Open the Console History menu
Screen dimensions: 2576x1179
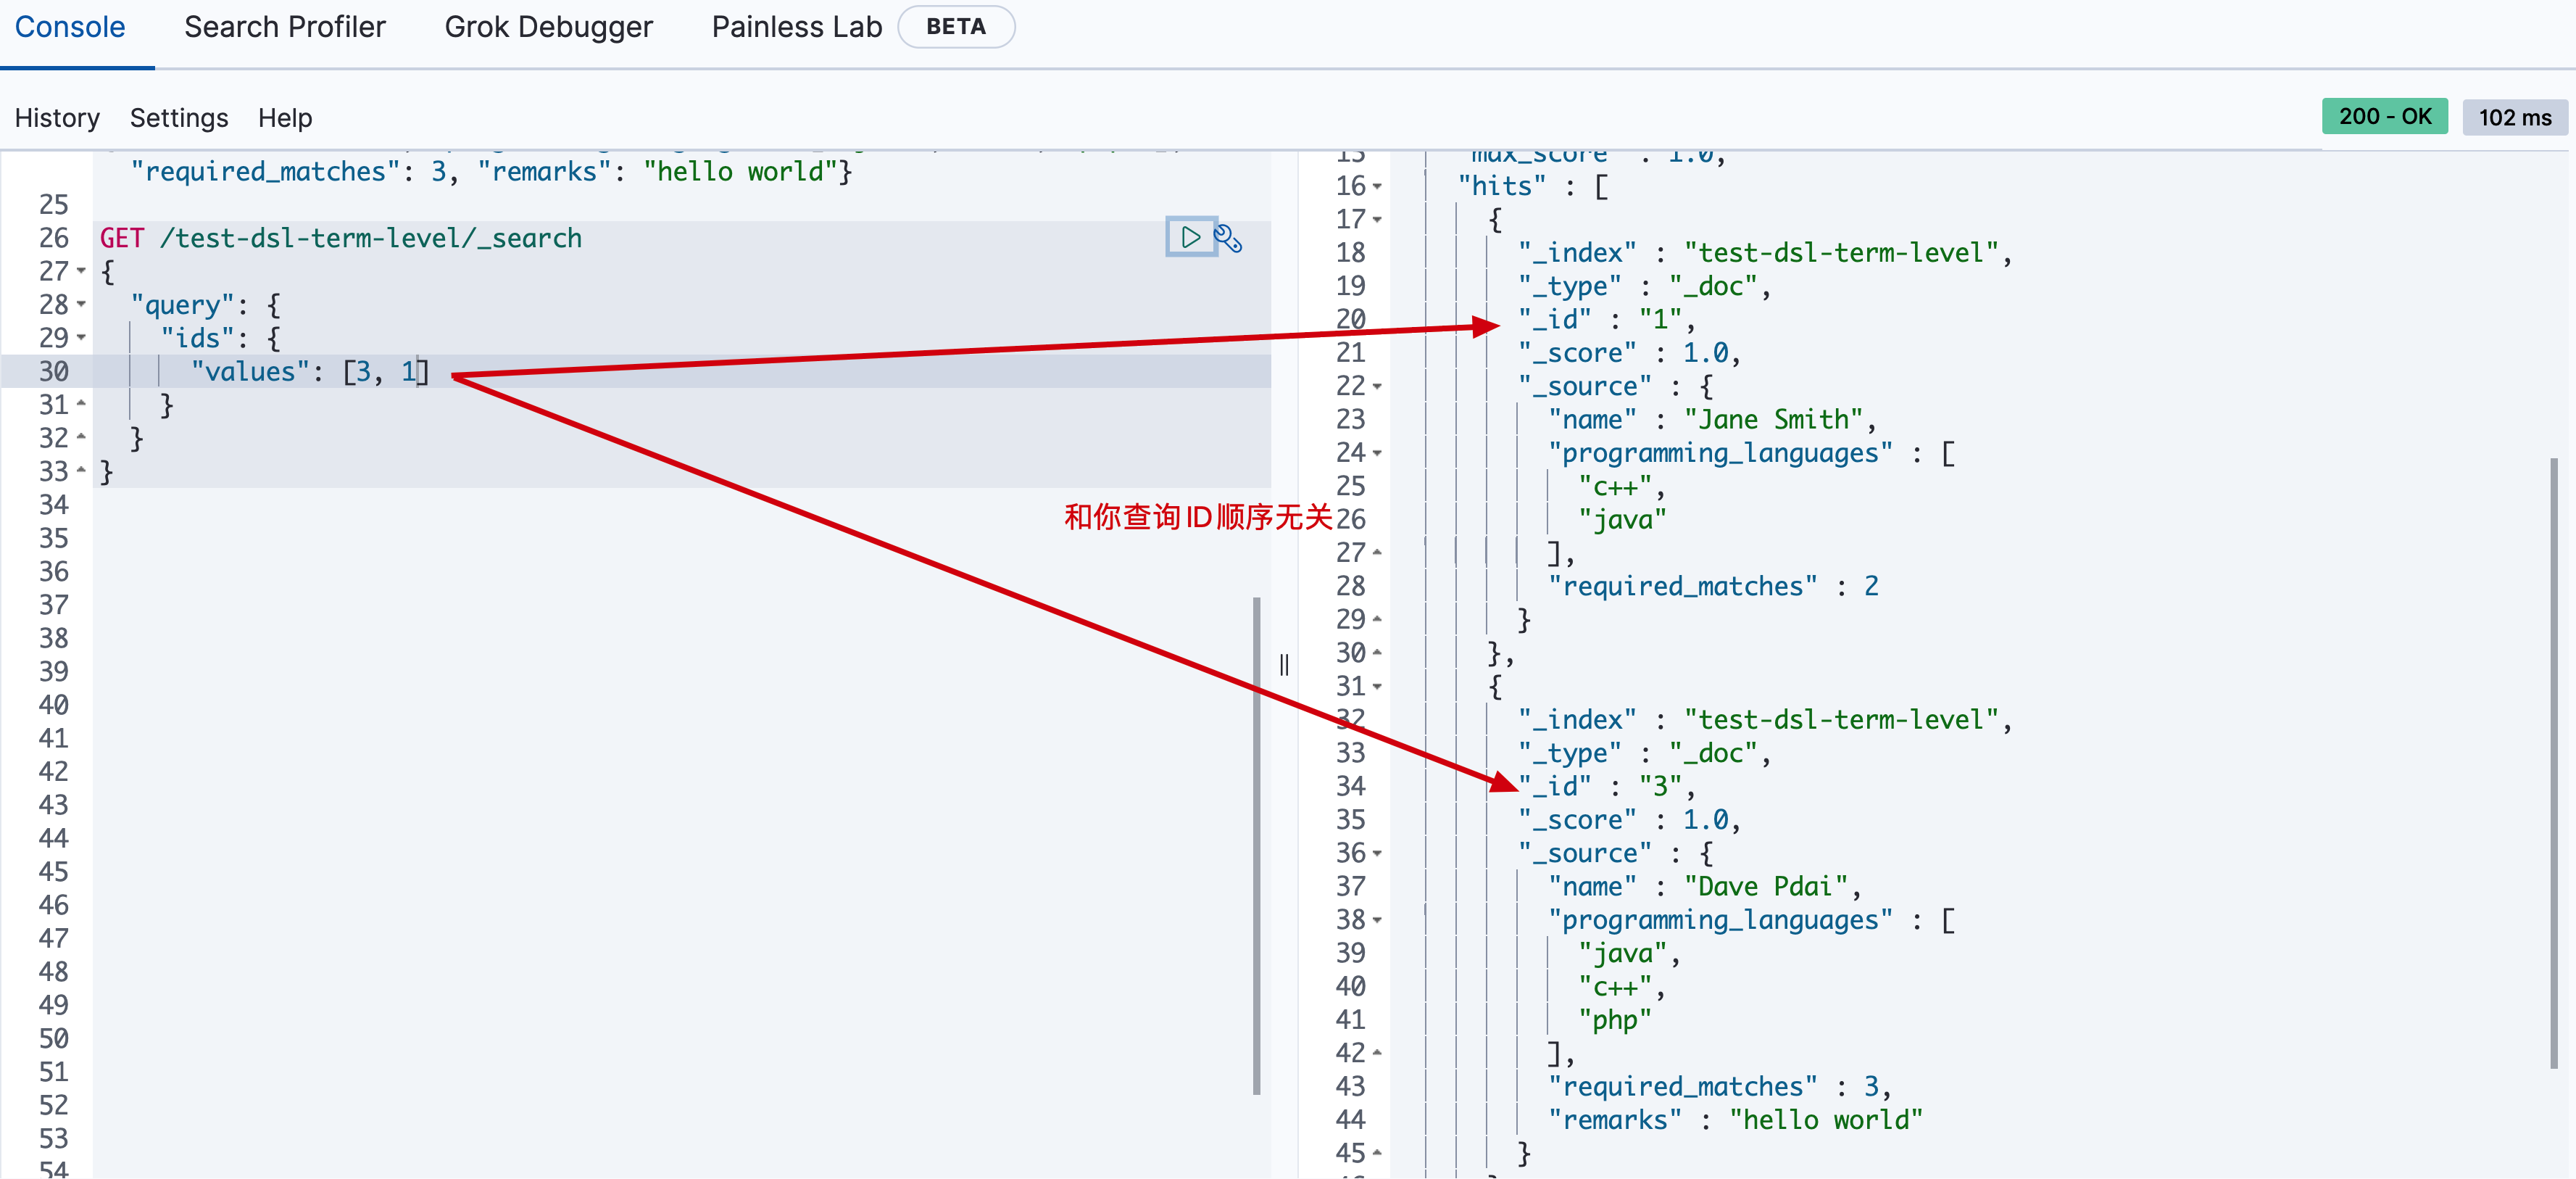coord(57,117)
